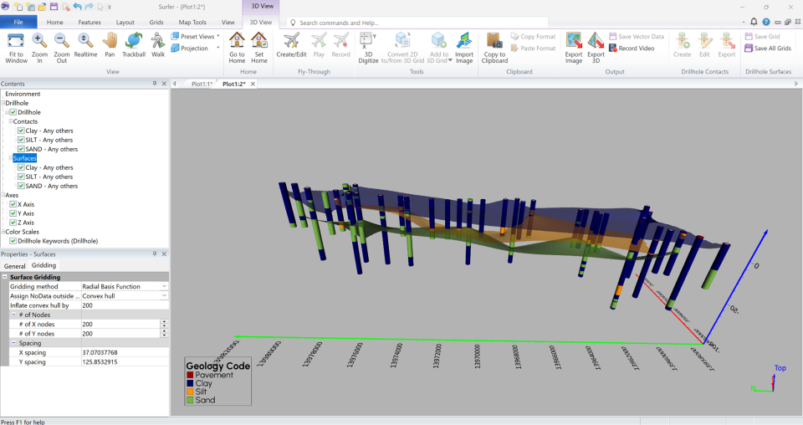Click the Layout ribbon tab
803x425 pixels.
(125, 22)
